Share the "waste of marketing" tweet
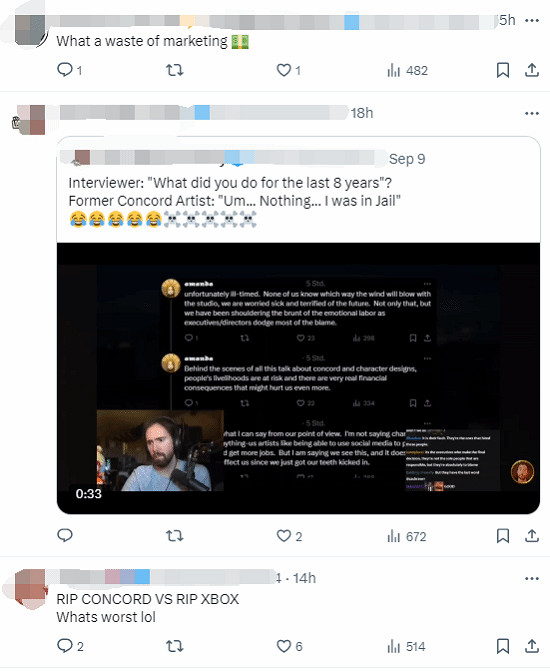Image resolution: width=550 pixels, height=671 pixels. coord(532,70)
